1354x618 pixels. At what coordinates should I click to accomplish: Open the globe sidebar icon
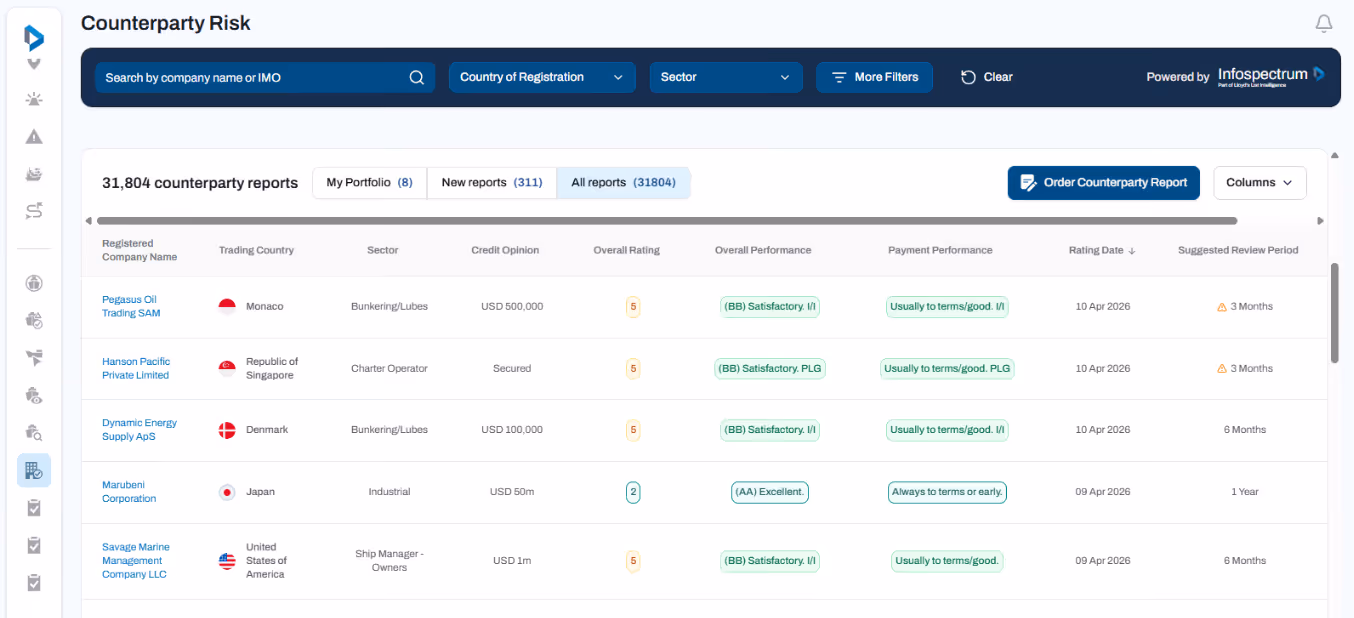pos(34,283)
